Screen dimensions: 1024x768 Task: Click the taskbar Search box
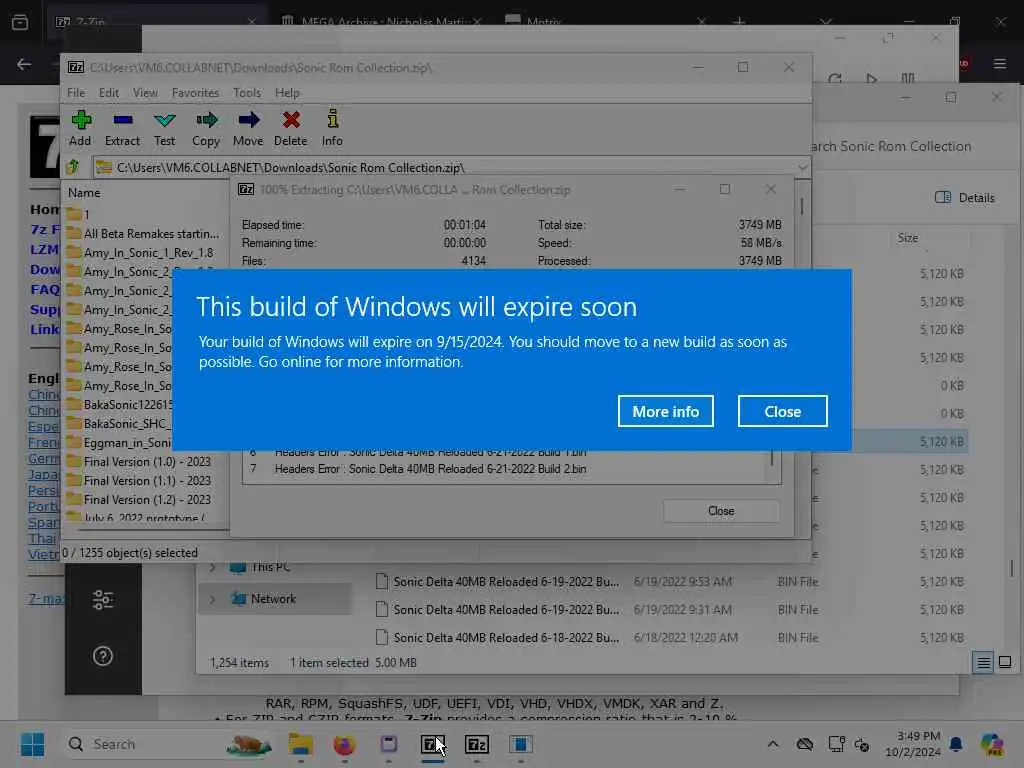point(169,744)
